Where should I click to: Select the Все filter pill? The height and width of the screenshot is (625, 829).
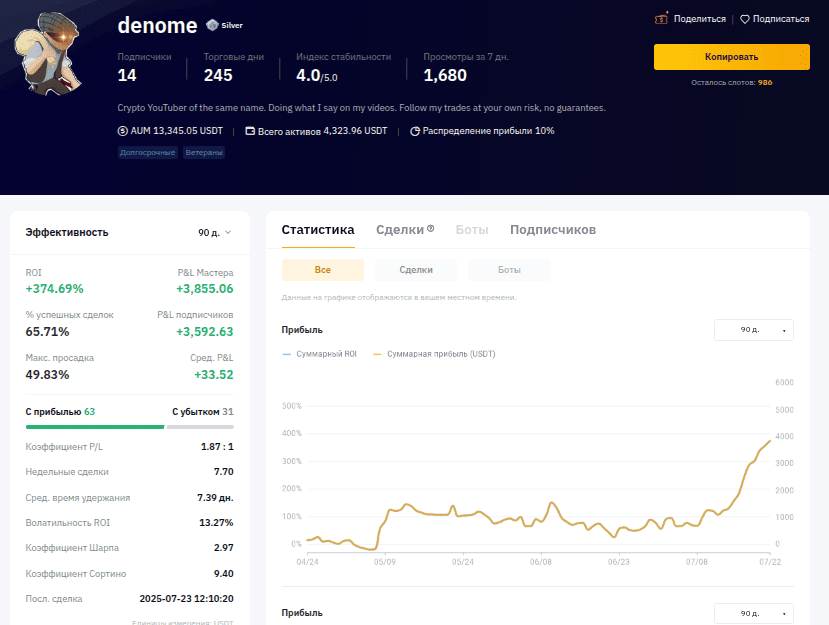323,270
